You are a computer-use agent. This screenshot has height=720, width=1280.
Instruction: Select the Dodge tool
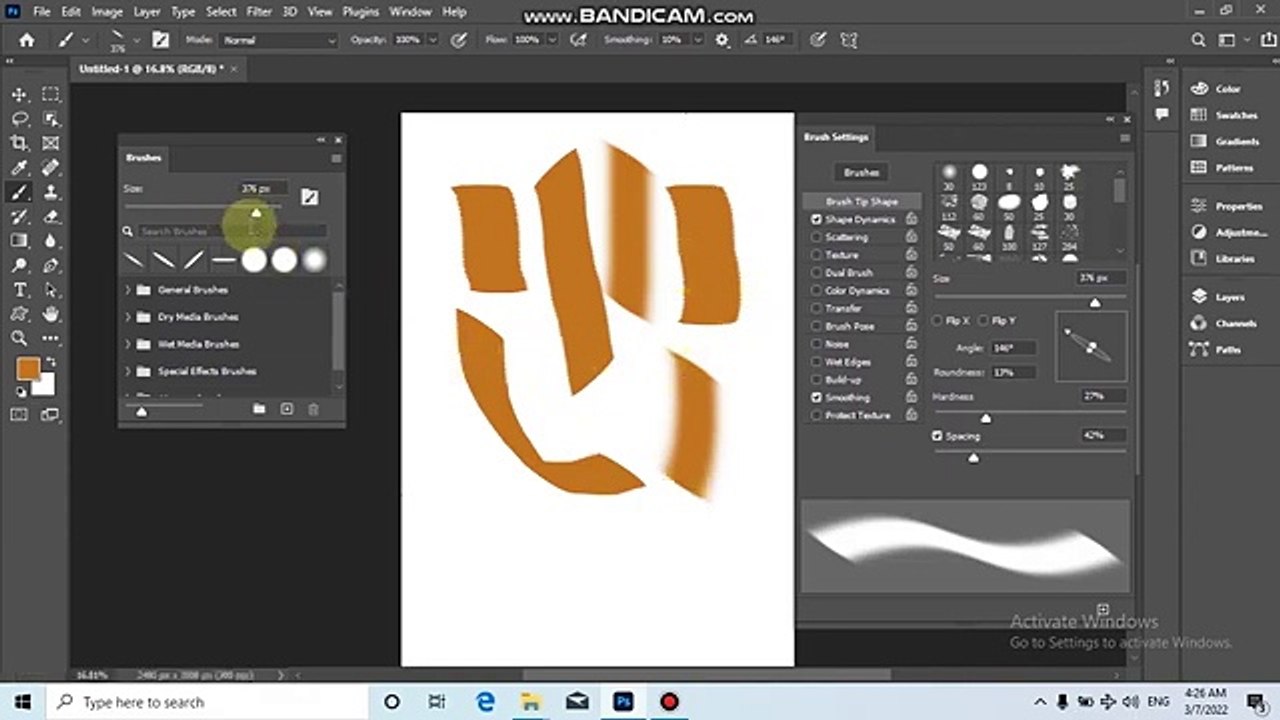(19, 266)
